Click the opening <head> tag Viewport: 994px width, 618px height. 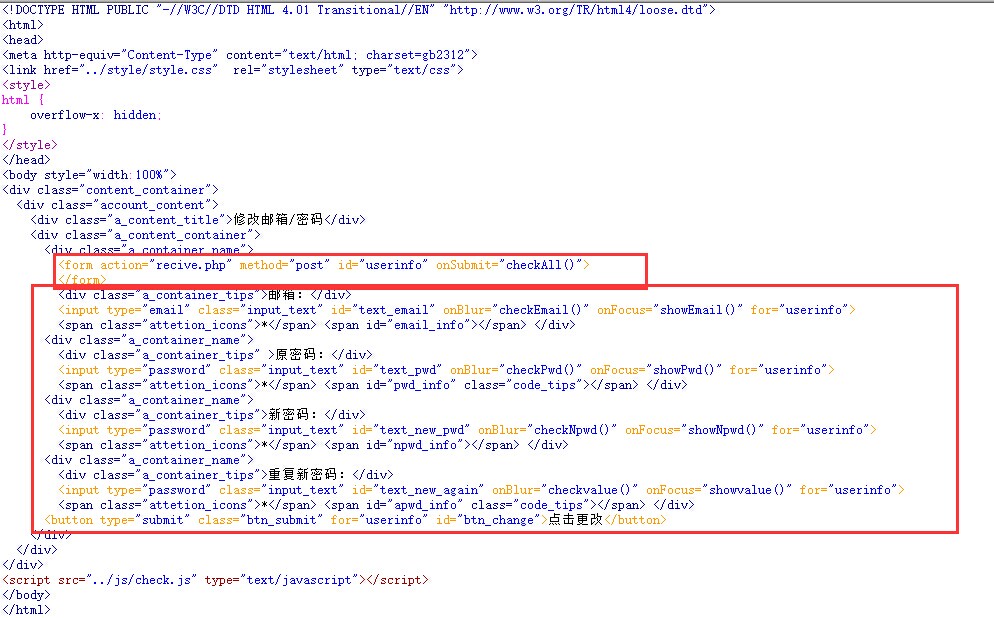pyautogui.click(x=23, y=40)
